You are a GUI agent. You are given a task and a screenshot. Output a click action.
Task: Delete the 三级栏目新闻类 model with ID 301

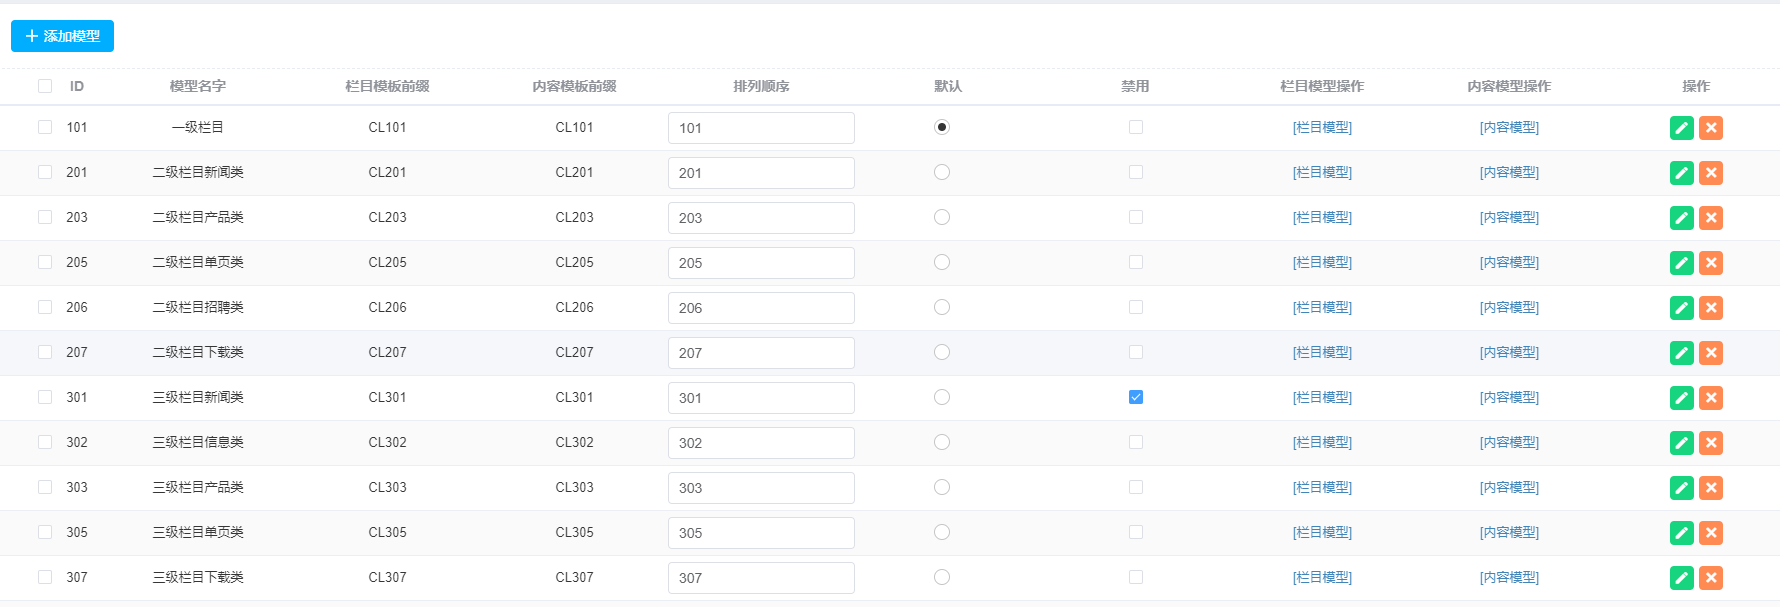point(1711,398)
